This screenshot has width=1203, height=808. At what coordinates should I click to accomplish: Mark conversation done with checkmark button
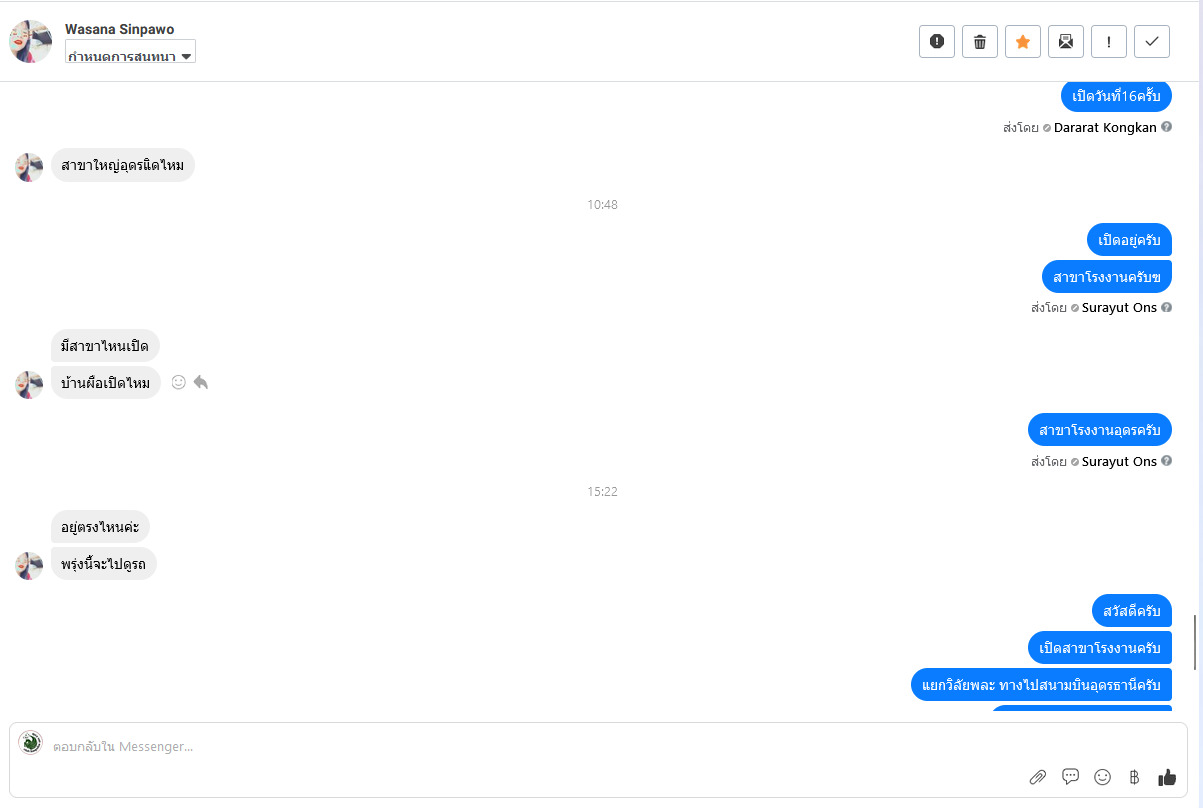click(x=1152, y=41)
